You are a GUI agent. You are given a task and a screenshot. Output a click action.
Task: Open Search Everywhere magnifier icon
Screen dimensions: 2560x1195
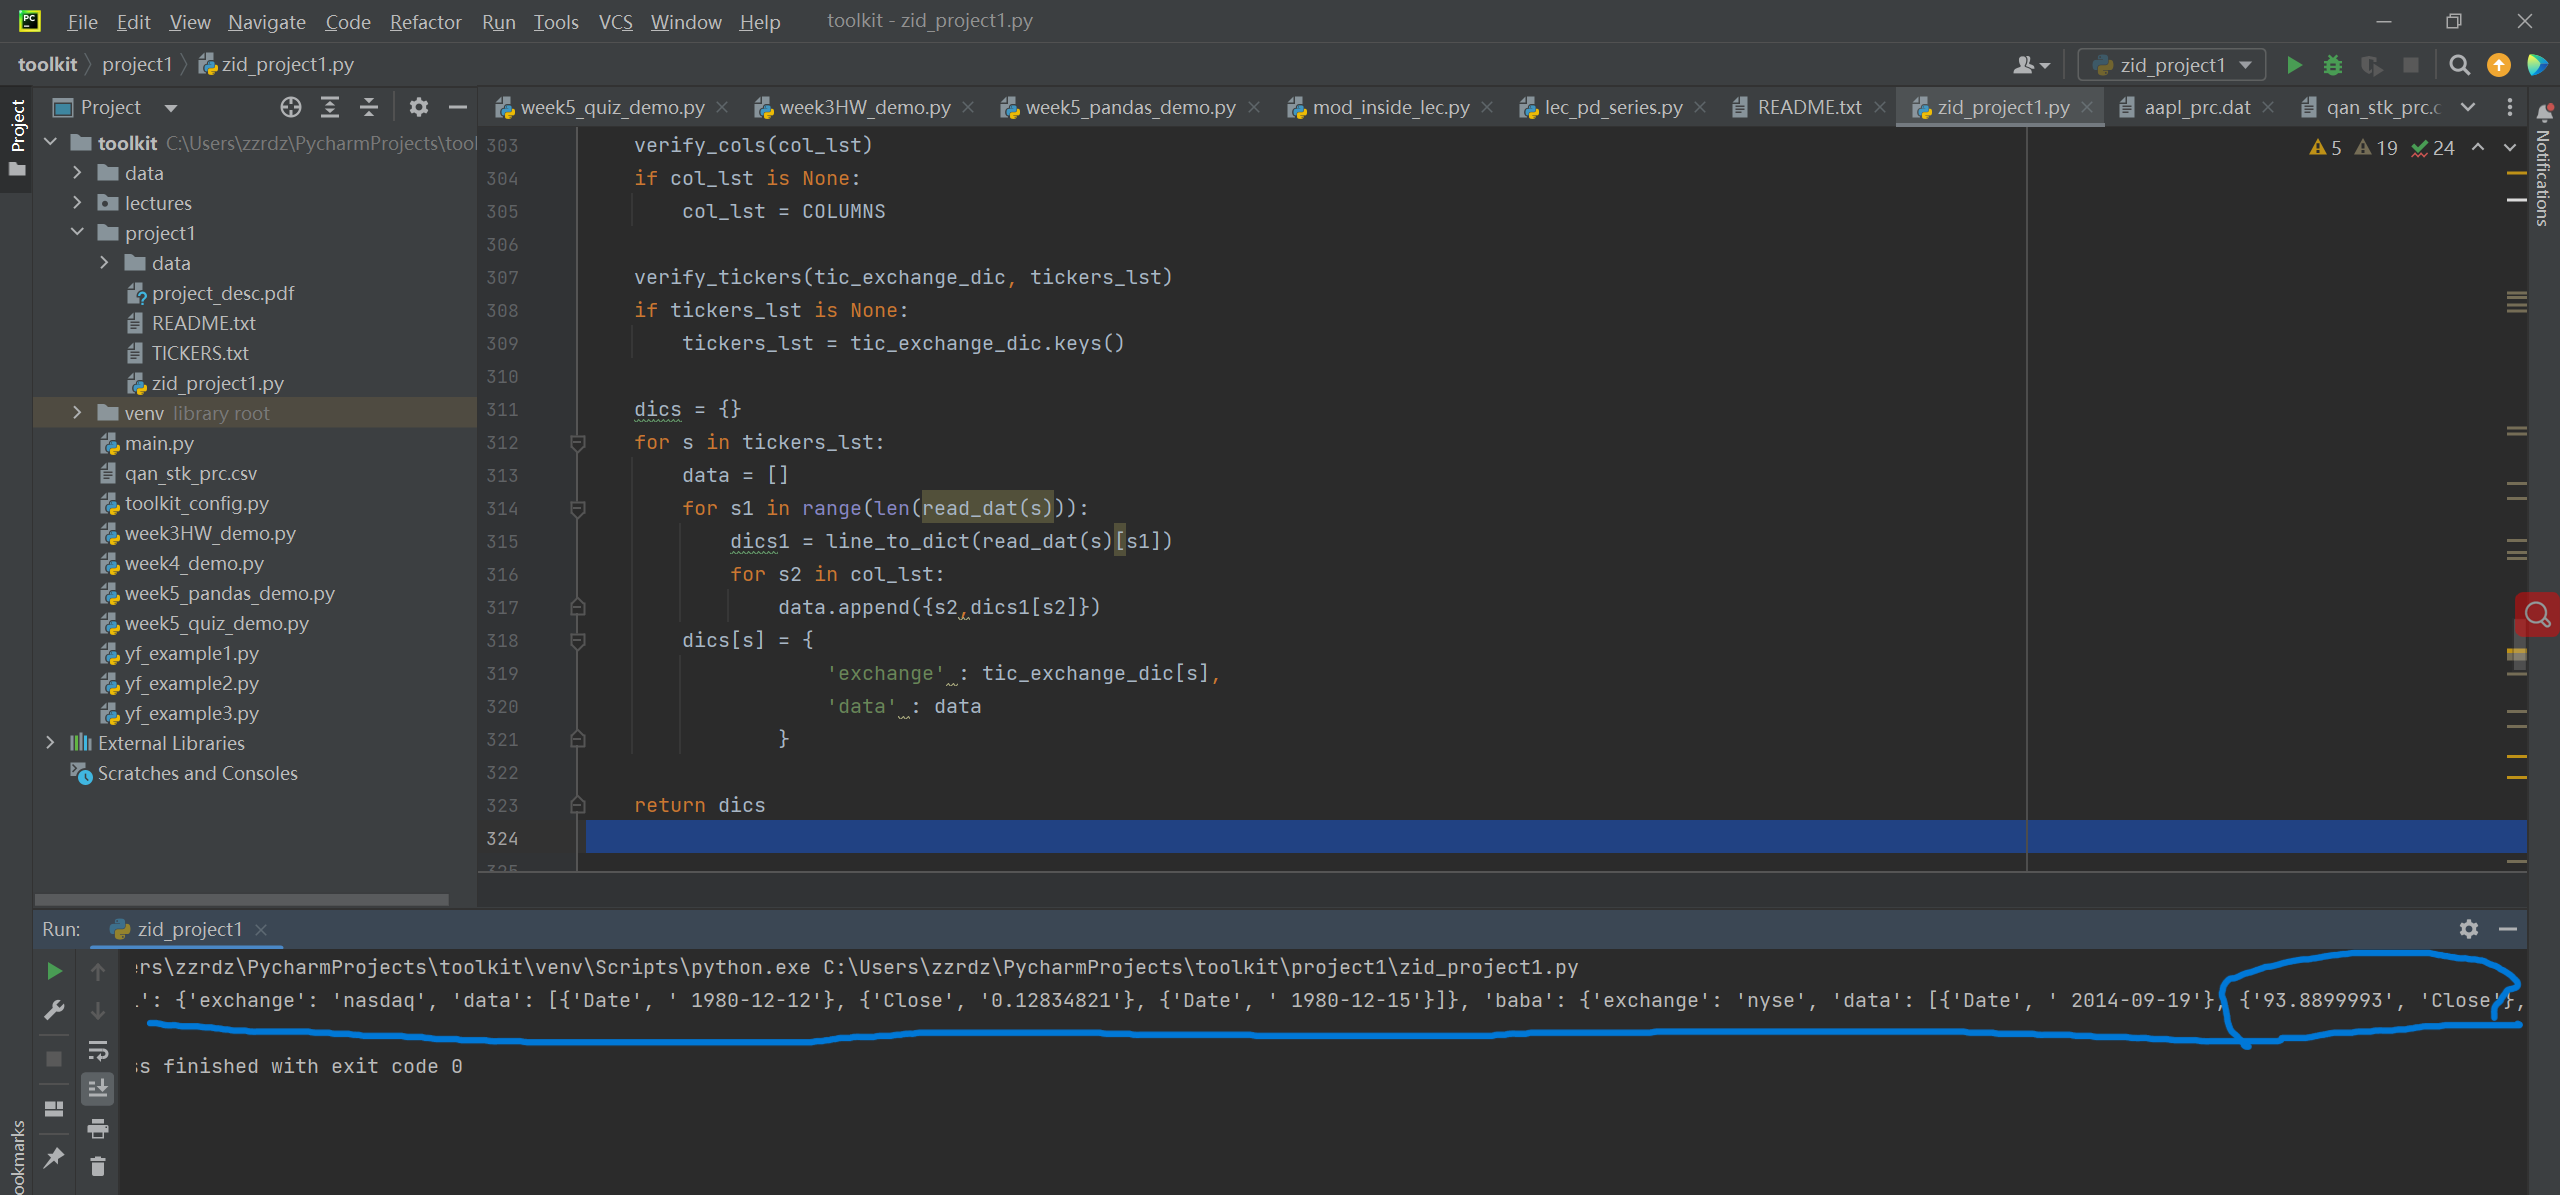pos(2459,65)
